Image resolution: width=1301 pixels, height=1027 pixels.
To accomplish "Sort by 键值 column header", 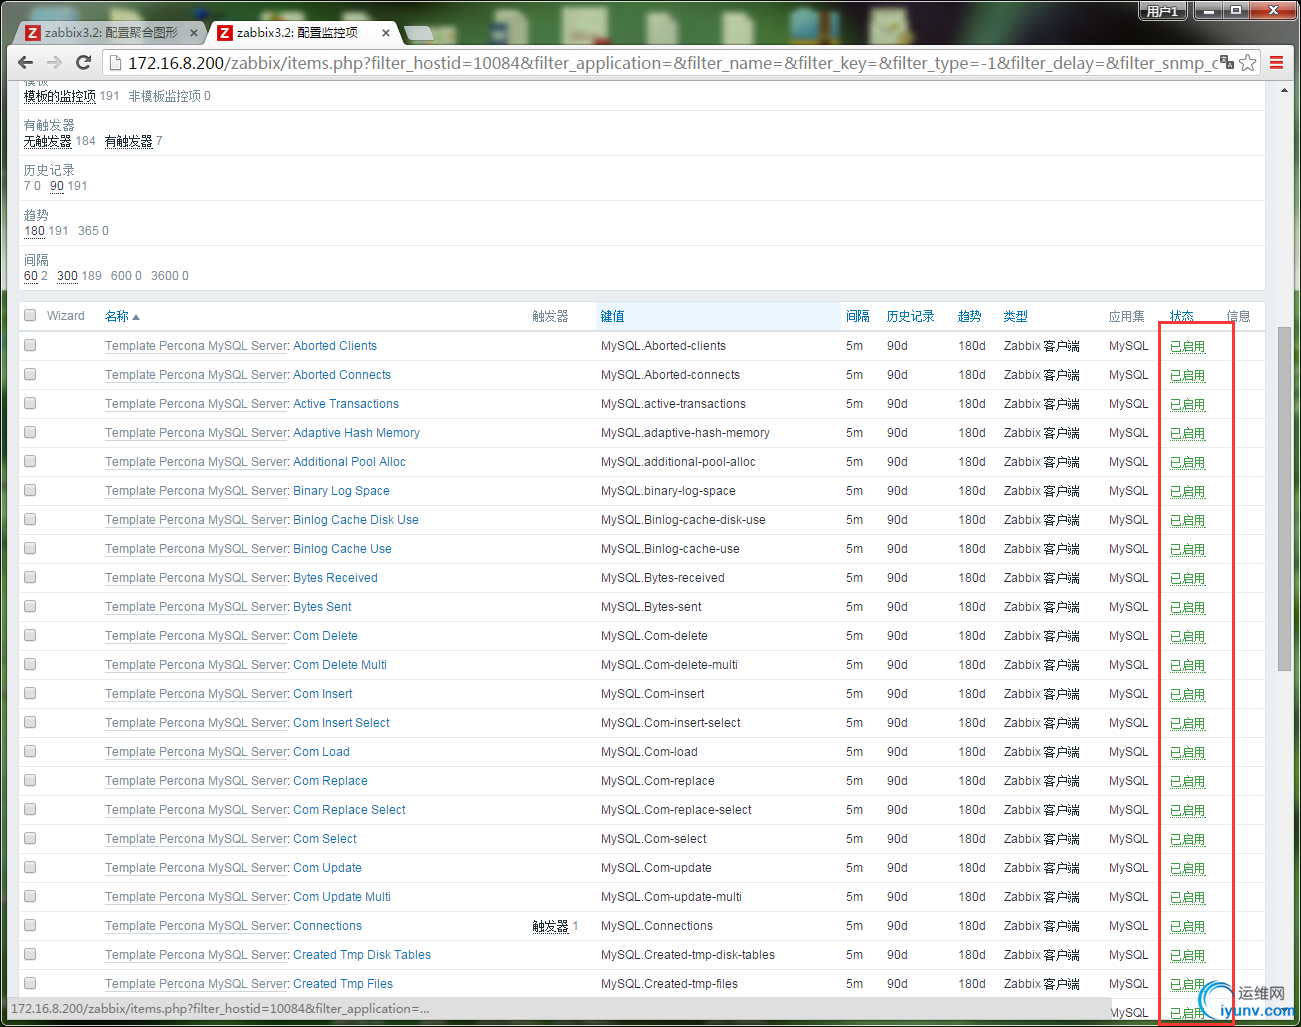I will coord(612,316).
